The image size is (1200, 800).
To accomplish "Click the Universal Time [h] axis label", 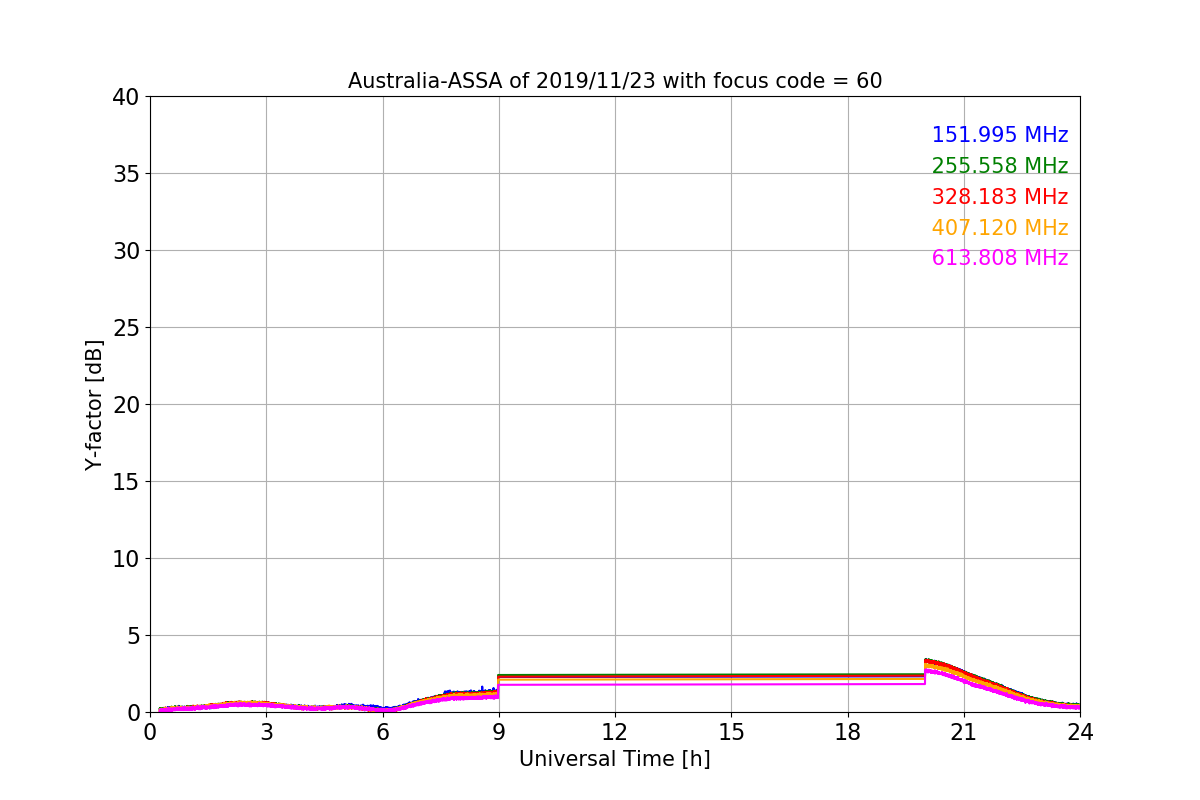I will (x=614, y=759).
